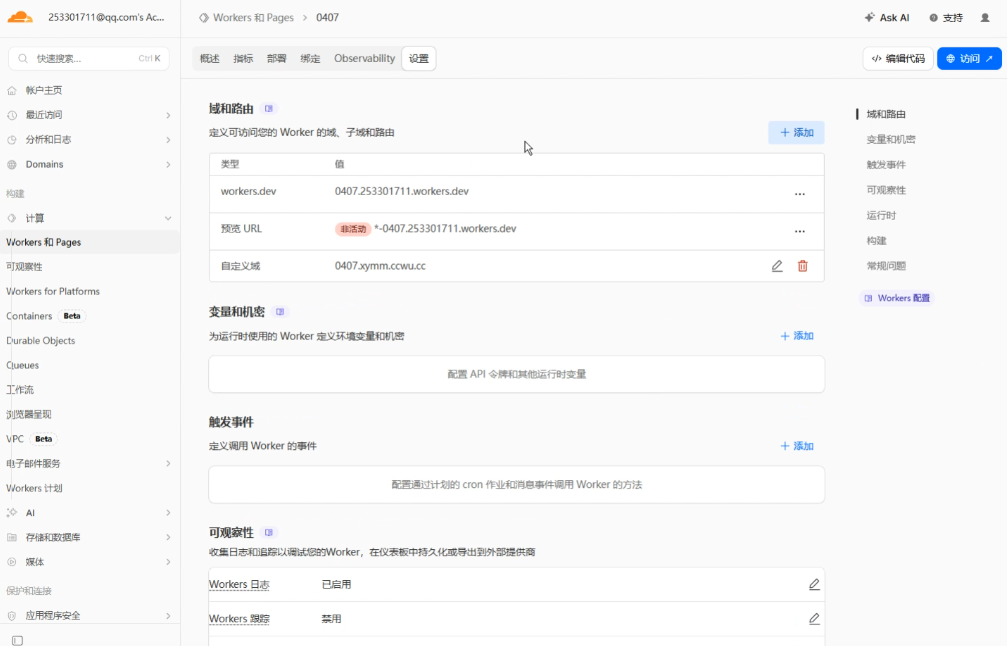Open more options for workers.dev row
The height and width of the screenshot is (646, 1007).
point(800,194)
